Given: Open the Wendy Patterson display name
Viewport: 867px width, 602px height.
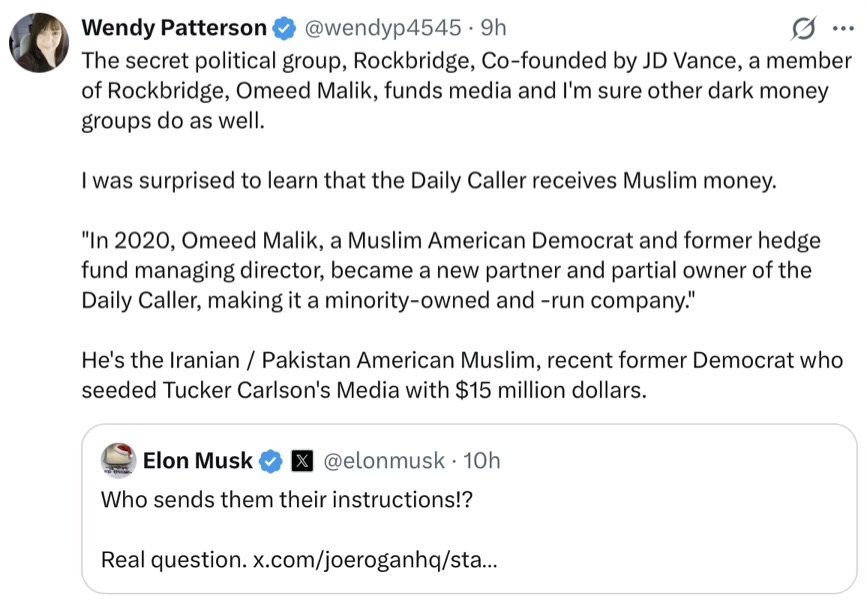Looking at the screenshot, I should [x=174, y=28].
